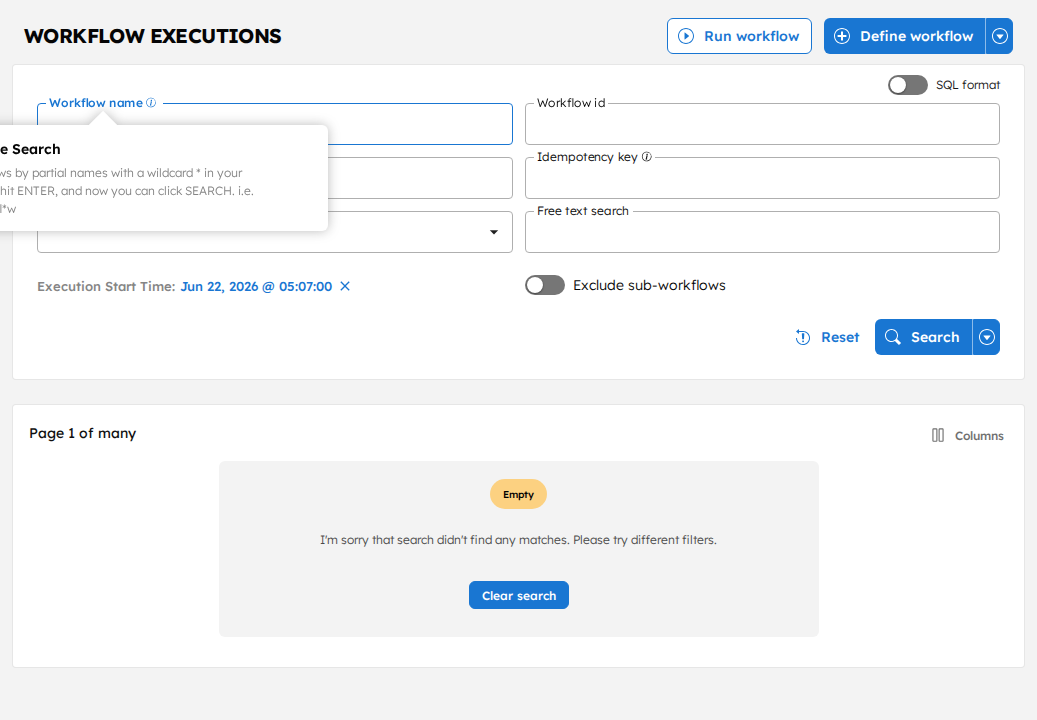The width and height of the screenshot is (1037, 720).
Task: Clear the Execution Start Time filter
Action: [x=345, y=286]
